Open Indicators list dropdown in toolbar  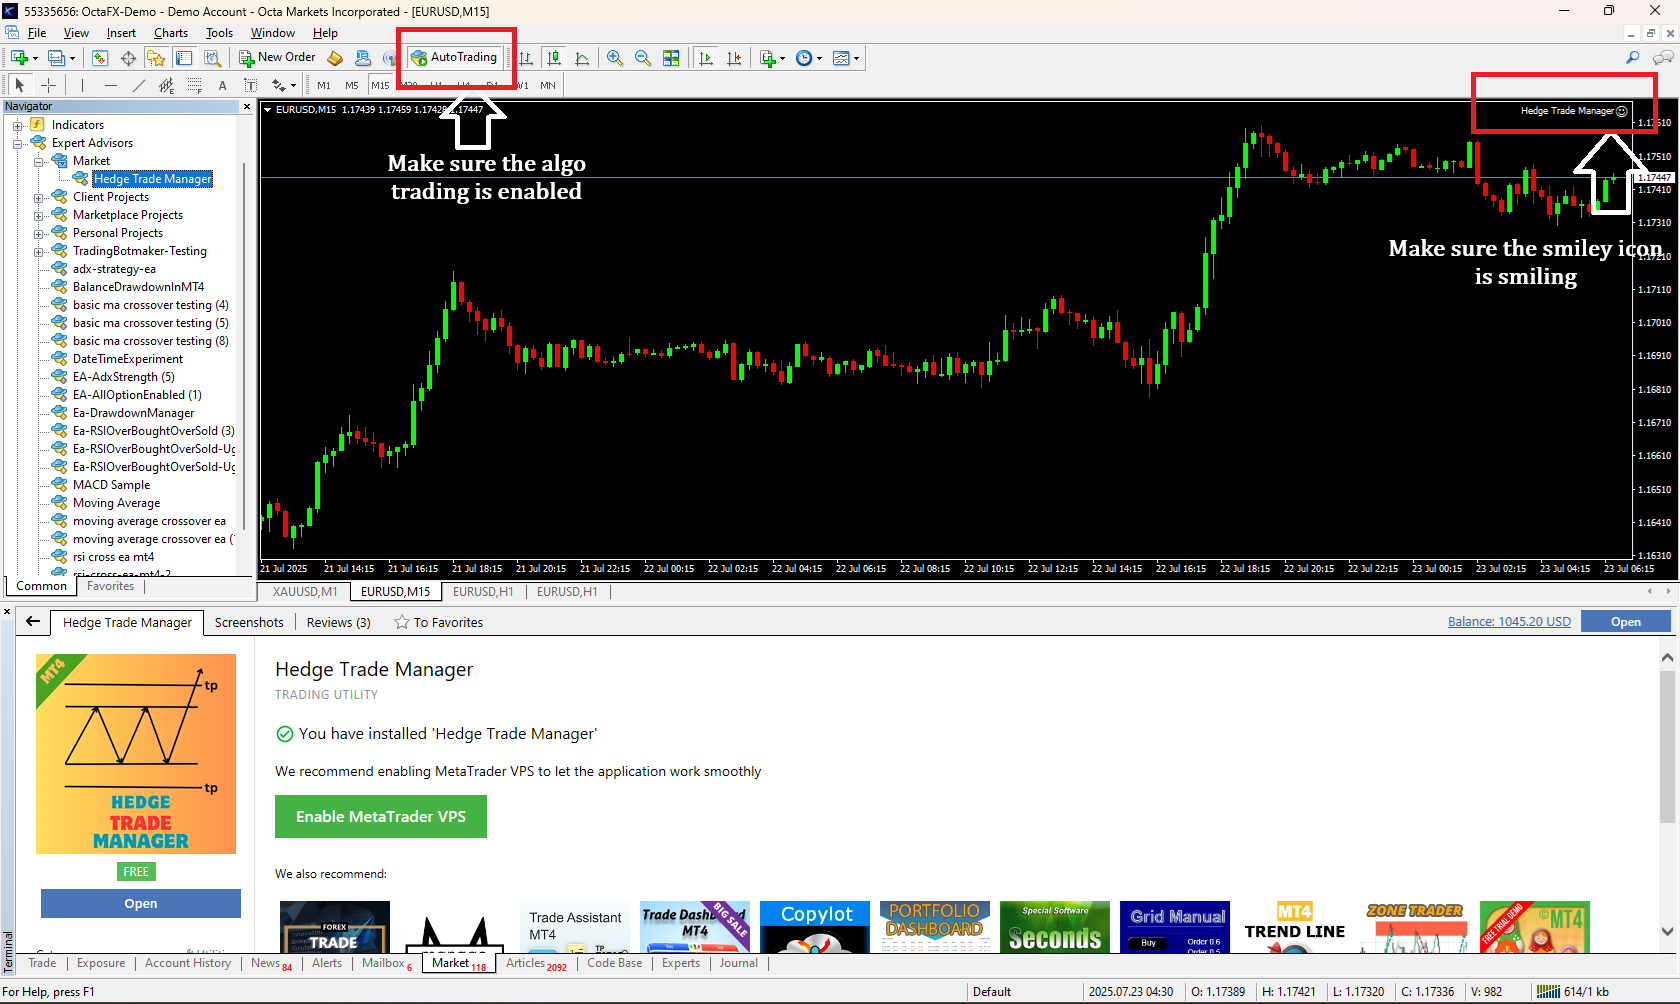771,58
